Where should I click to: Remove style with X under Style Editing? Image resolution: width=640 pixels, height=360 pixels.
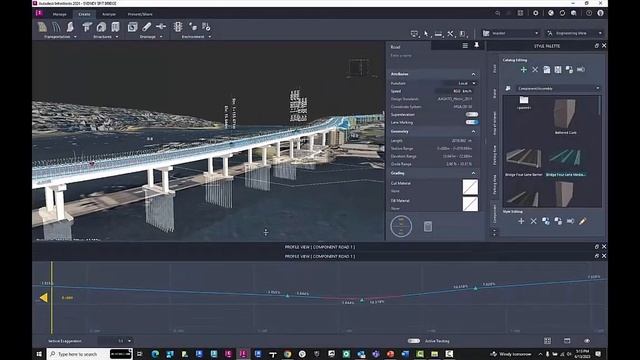(x=533, y=221)
